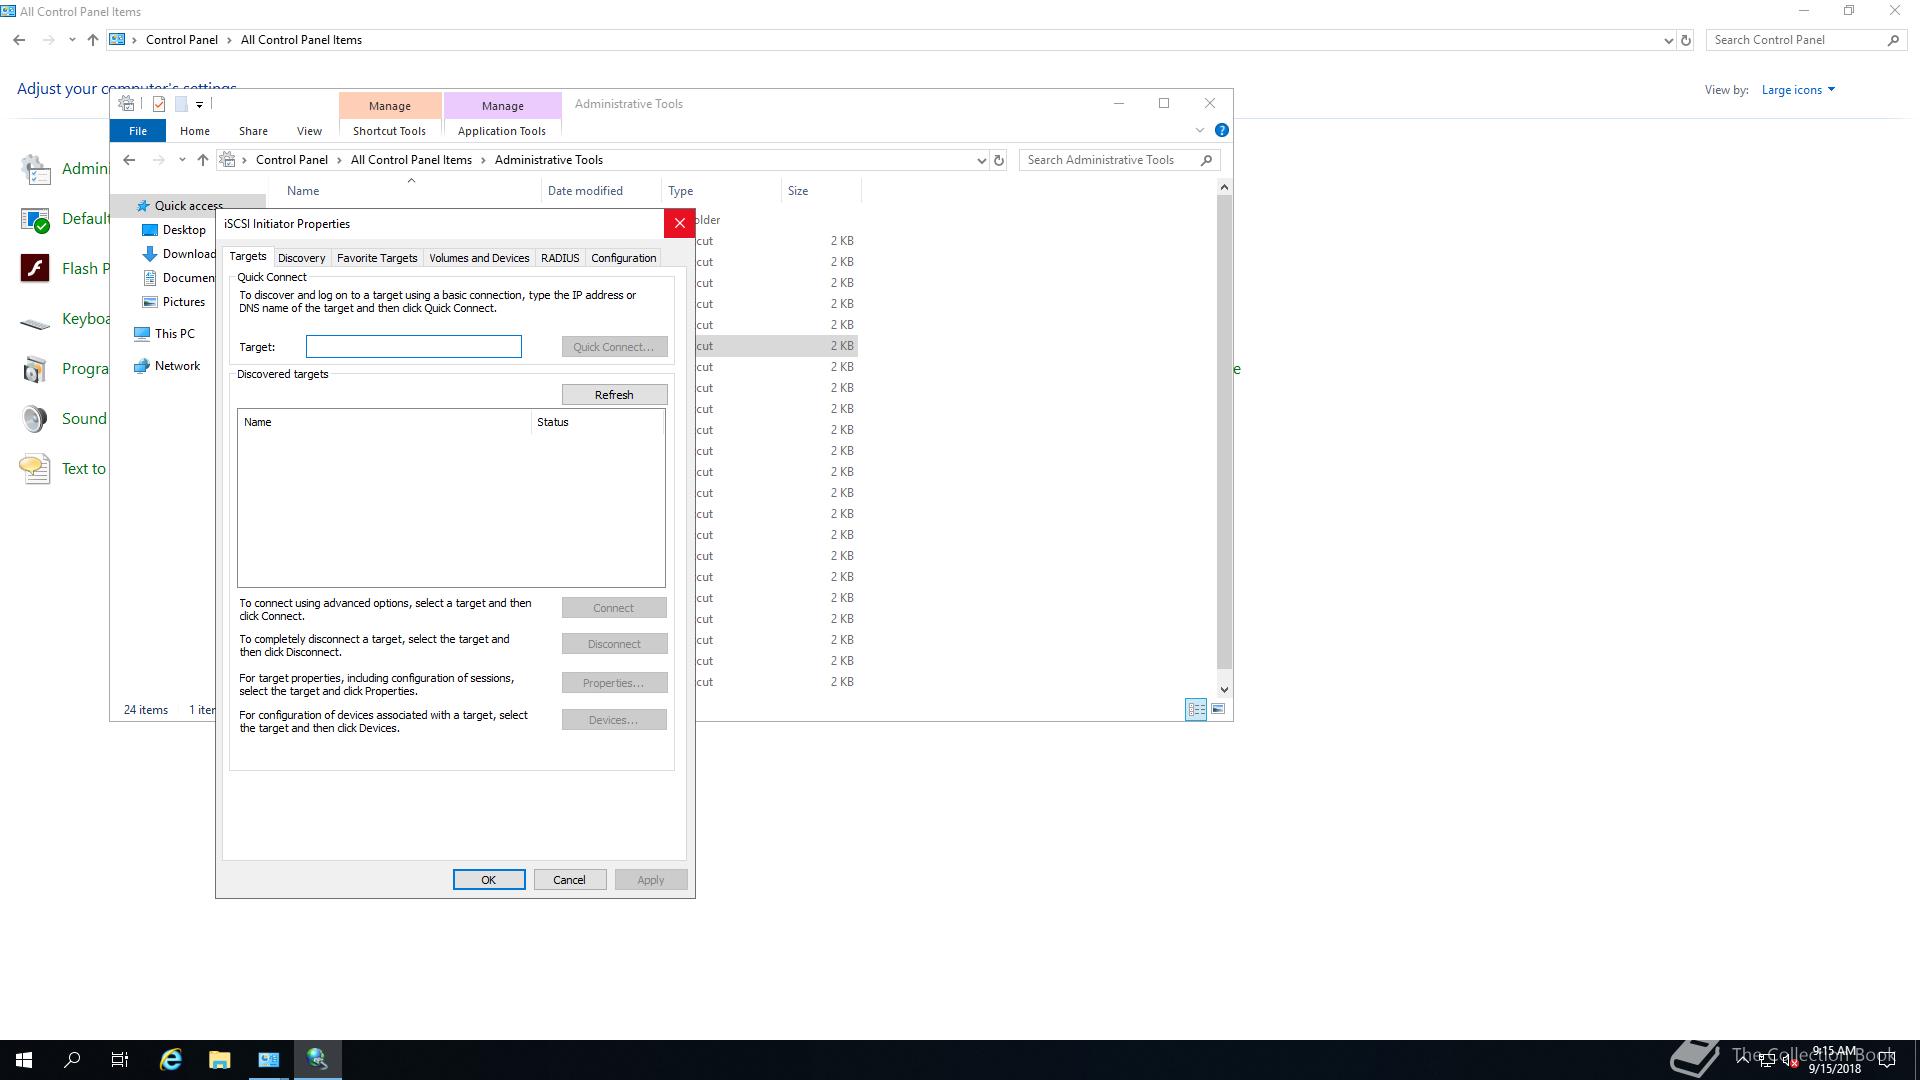Select Quick access in navigation pane
The width and height of the screenshot is (1920, 1080).
click(x=188, y=206)
